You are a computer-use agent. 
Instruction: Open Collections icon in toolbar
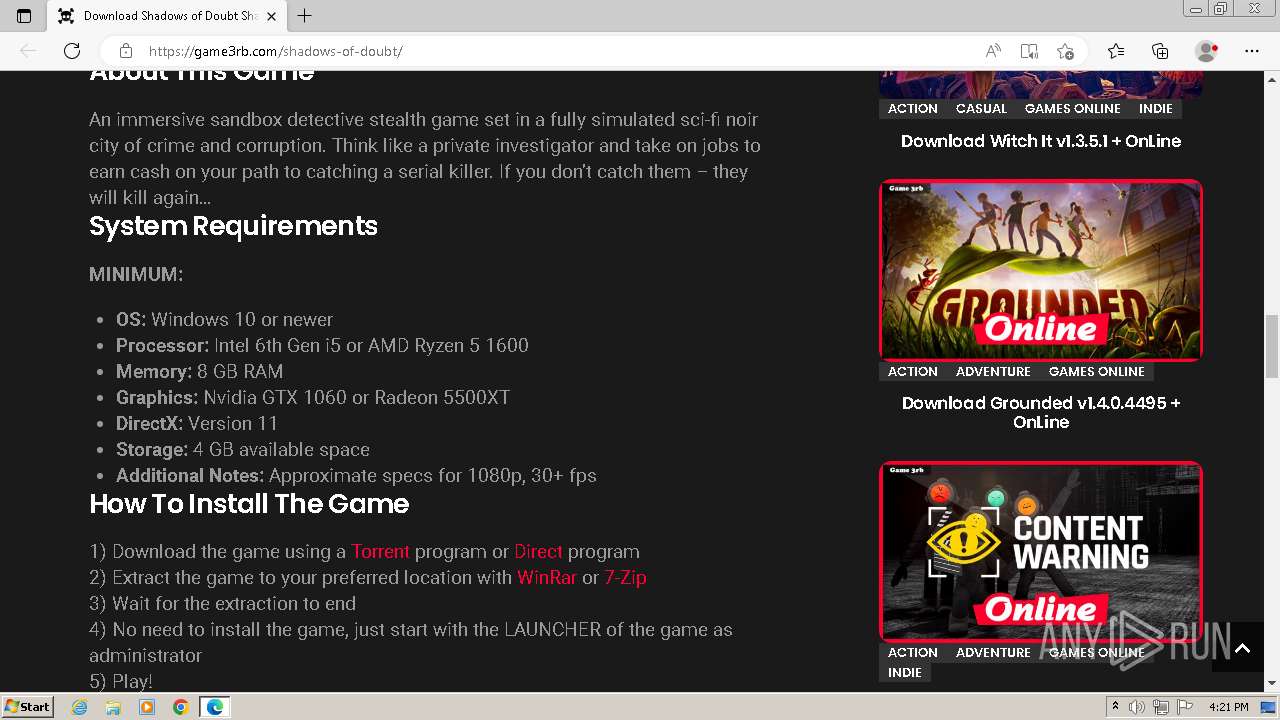point(1160,51)
